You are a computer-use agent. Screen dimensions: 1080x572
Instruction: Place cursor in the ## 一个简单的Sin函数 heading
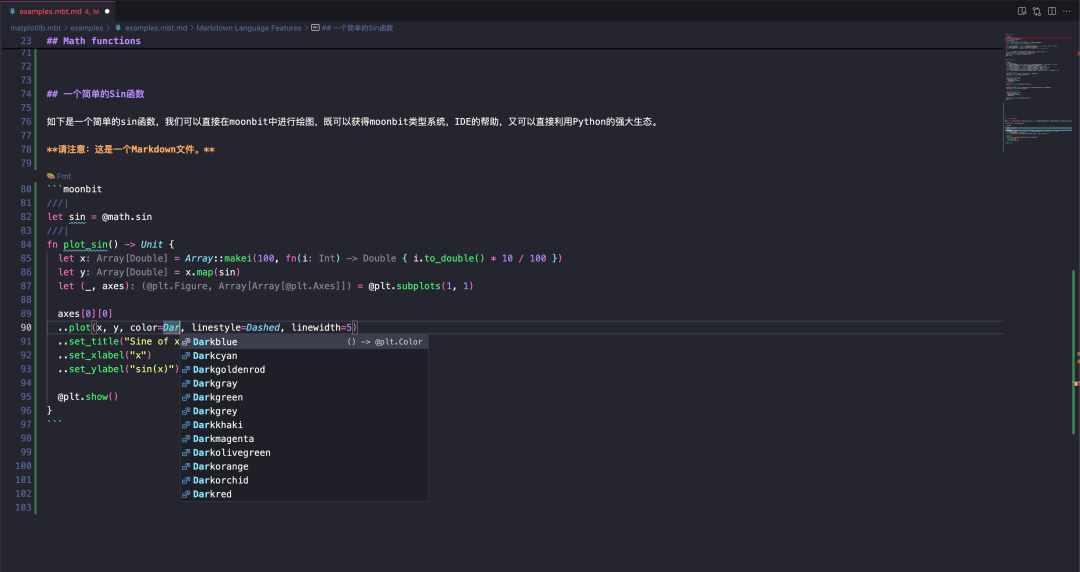(96, 94)
